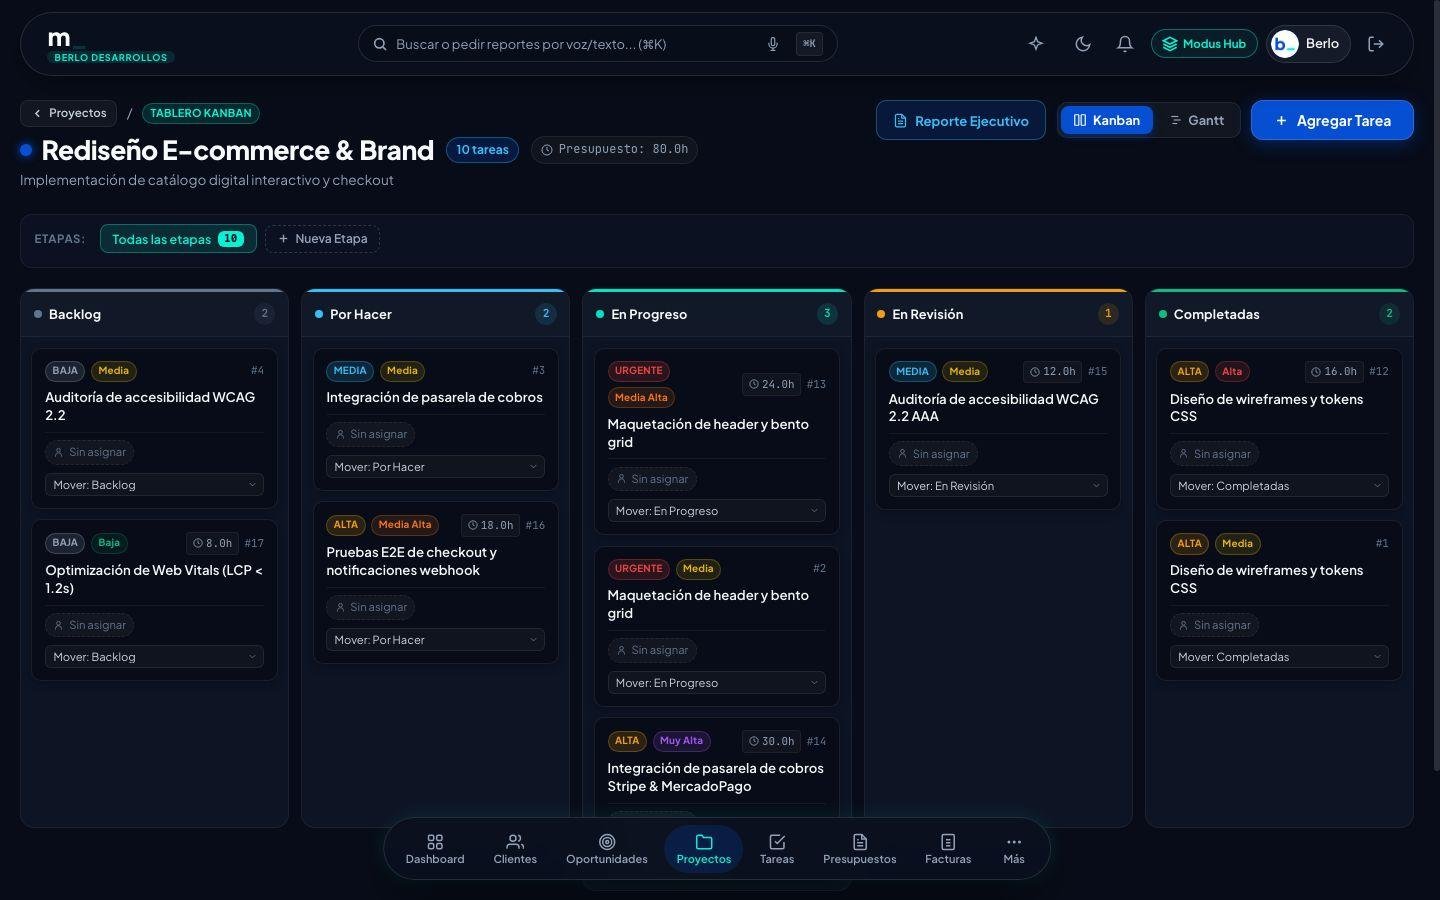Open move dropdown for Pruebas E2E task

(x=435, y=640)
